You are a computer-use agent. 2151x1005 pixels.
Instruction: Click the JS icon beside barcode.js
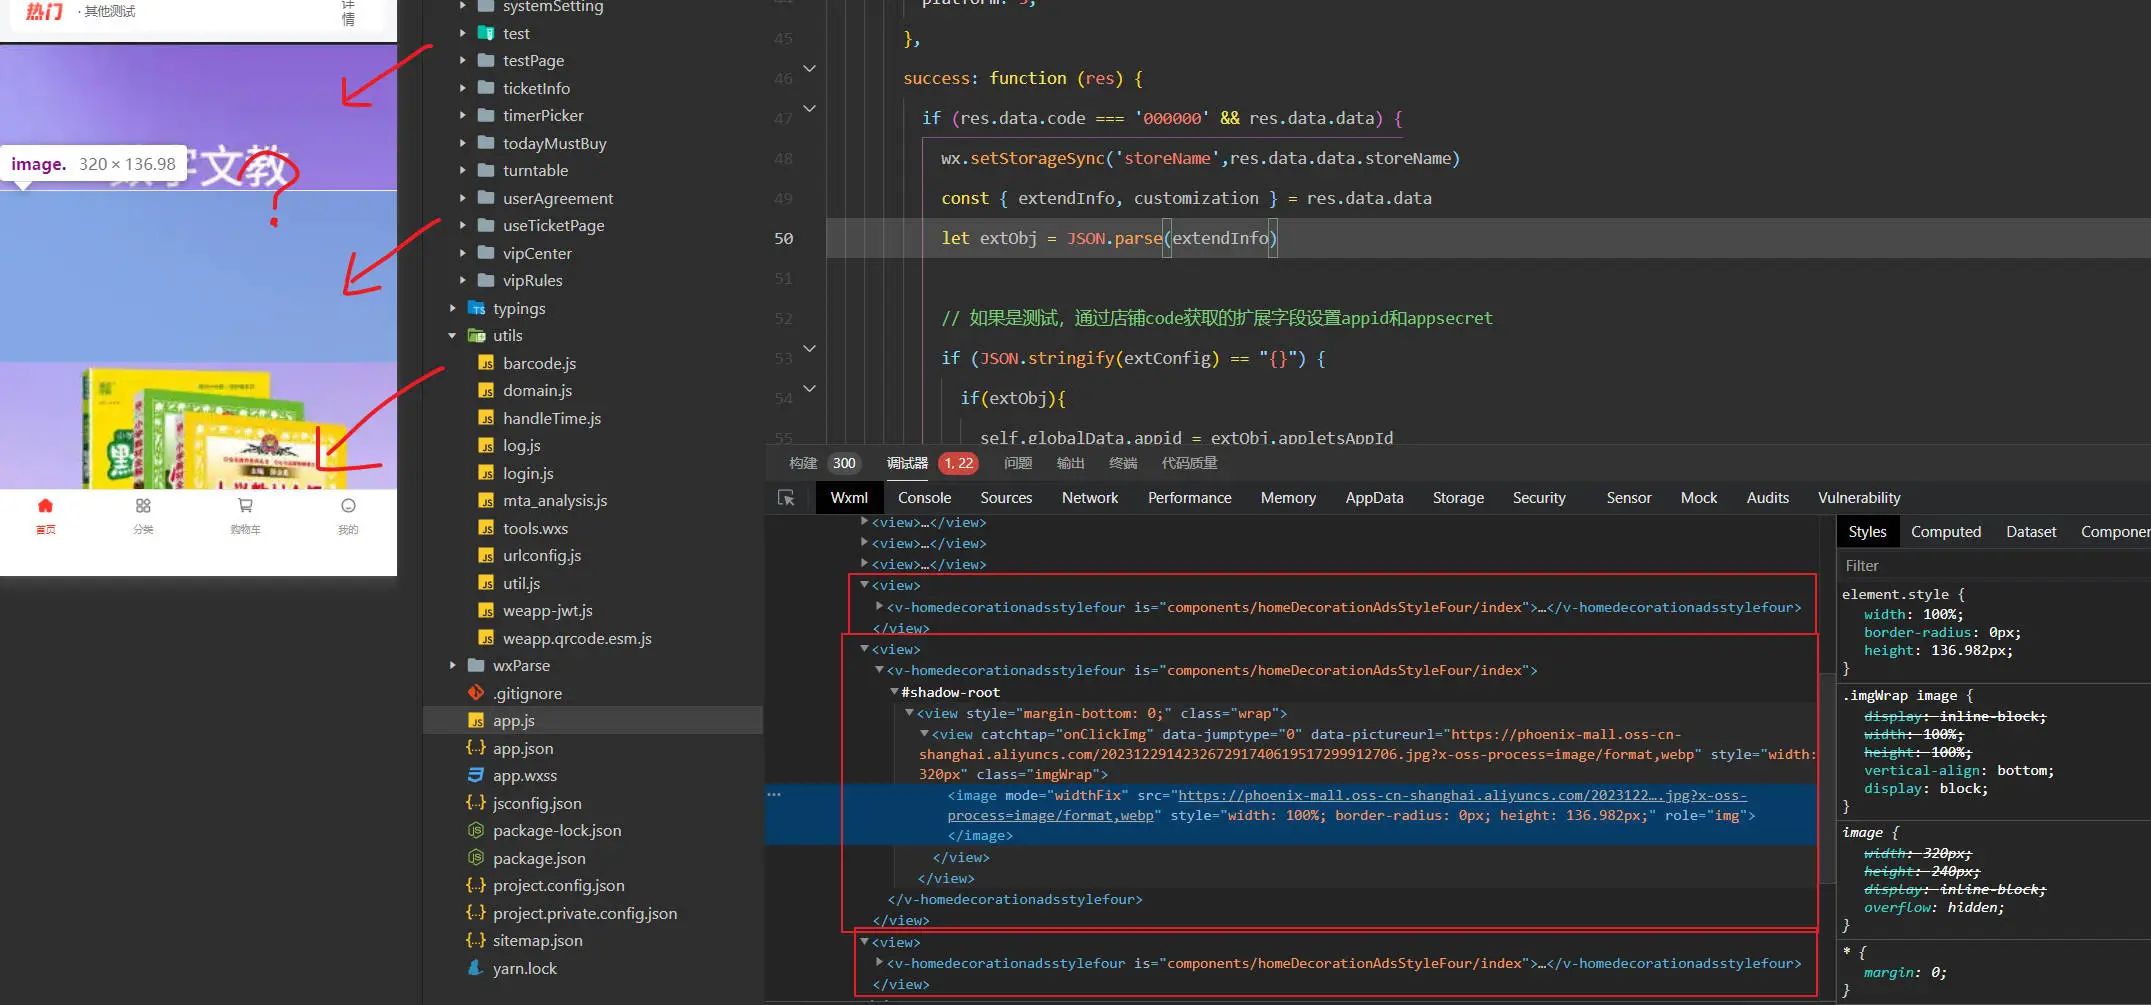tap(486, 363)
